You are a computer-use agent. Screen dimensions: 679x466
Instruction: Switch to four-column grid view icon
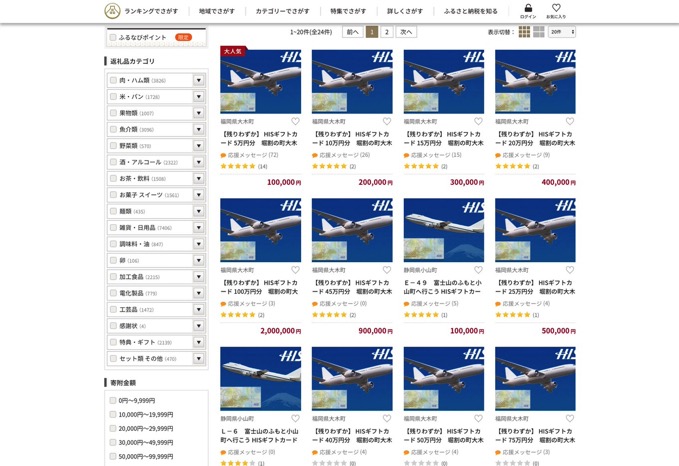(x=524, y=32)
